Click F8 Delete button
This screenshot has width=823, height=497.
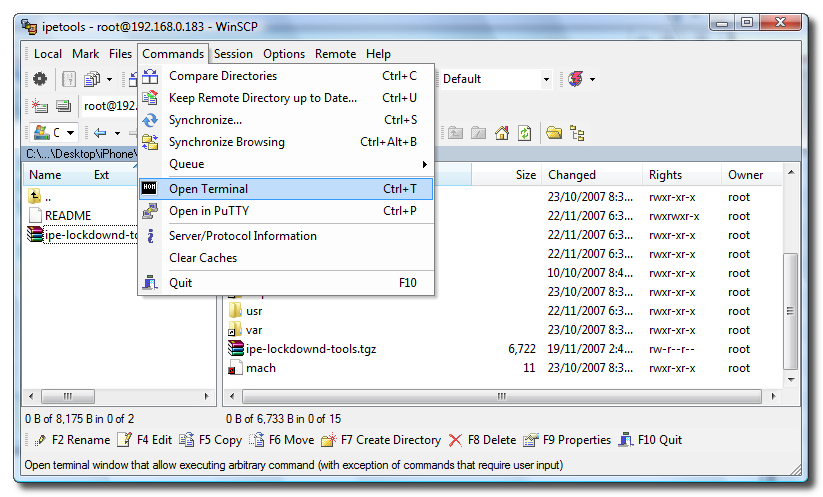(x=482, y=440)
